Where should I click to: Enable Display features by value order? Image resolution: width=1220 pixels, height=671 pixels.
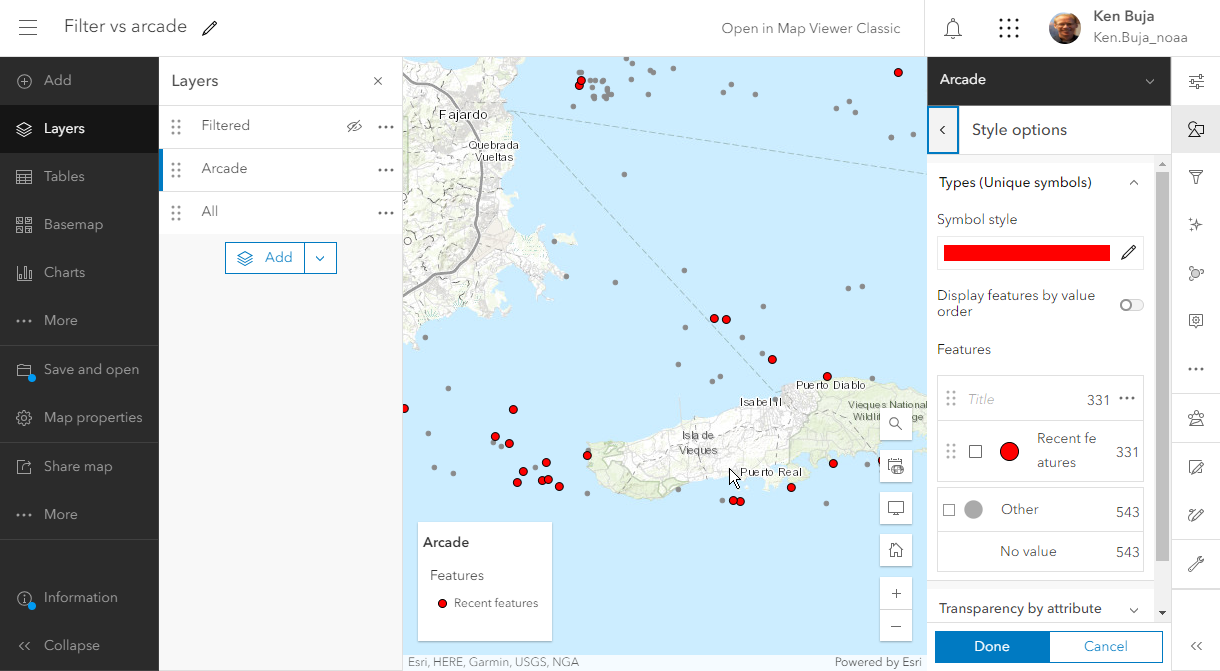pyautogui.click(x=1131, y=304)
